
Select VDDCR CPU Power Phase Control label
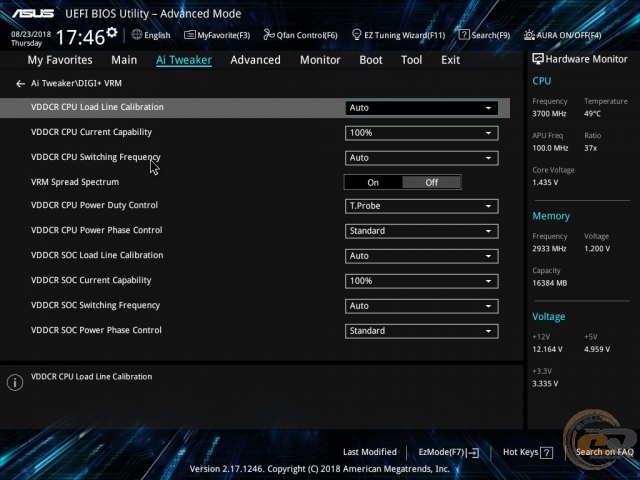pos(97,230)
